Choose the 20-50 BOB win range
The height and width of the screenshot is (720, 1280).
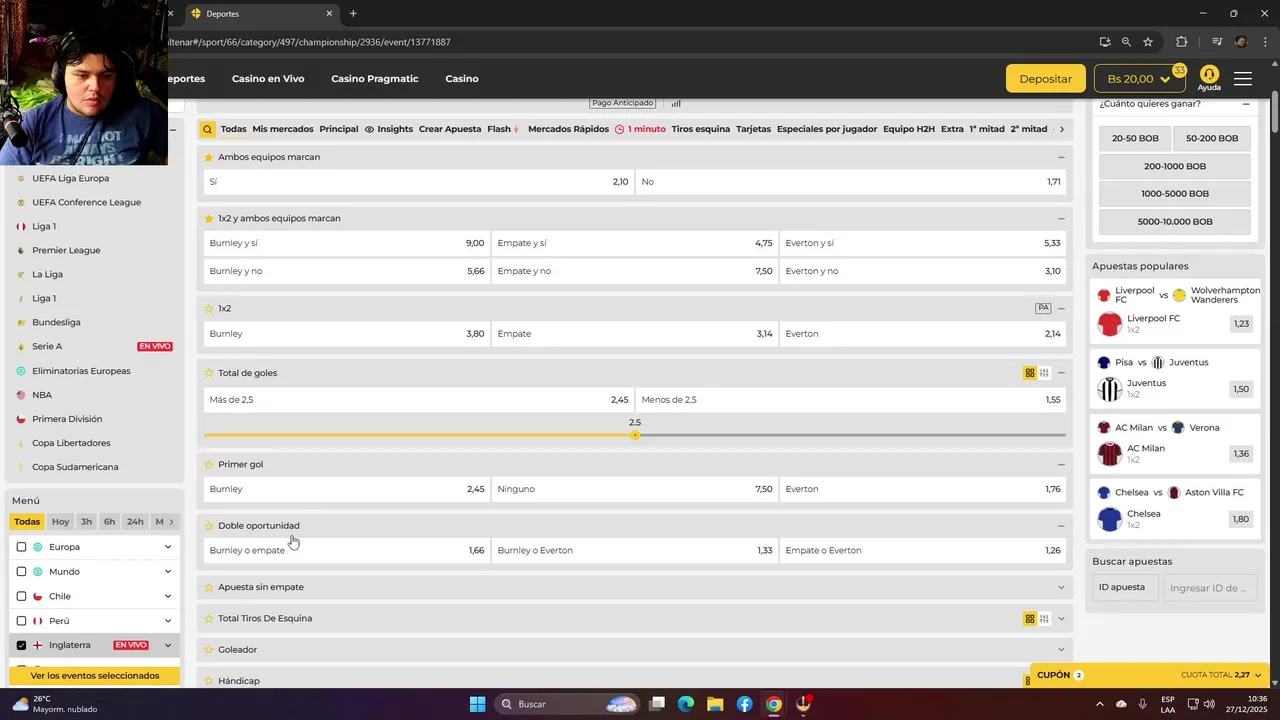pos(1135,138)
